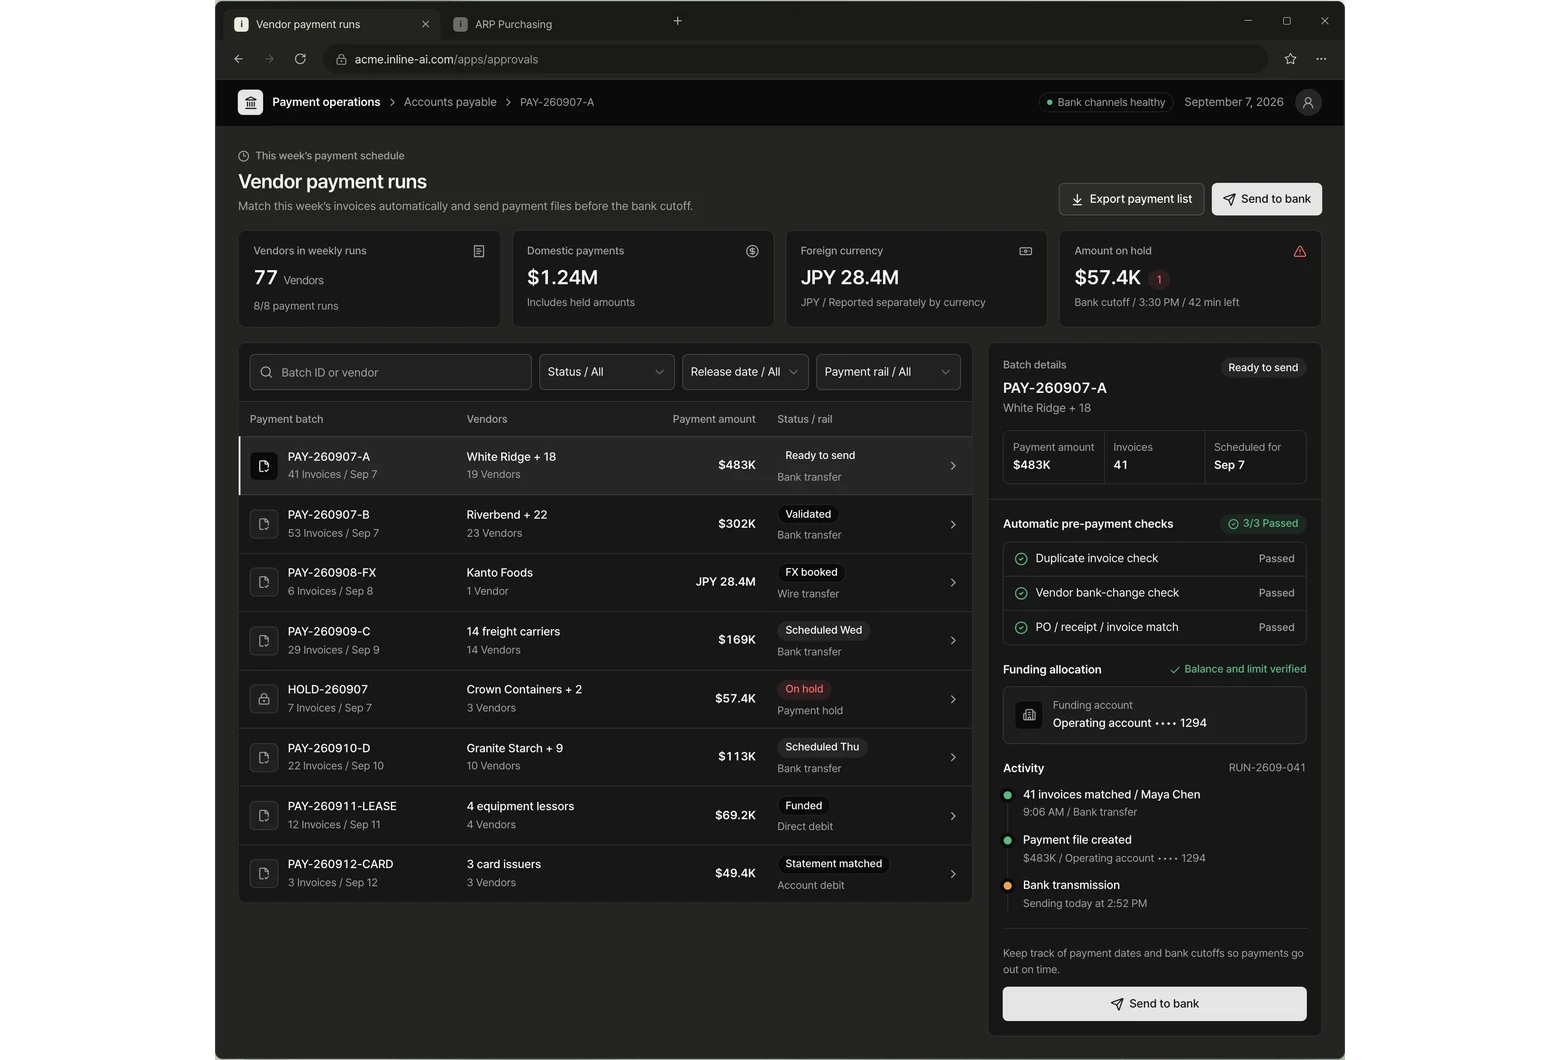The height and width of the screenshot is (1060, 1560).
Task: Reload the page with the refresh icon
Action: tap(300, 59)
